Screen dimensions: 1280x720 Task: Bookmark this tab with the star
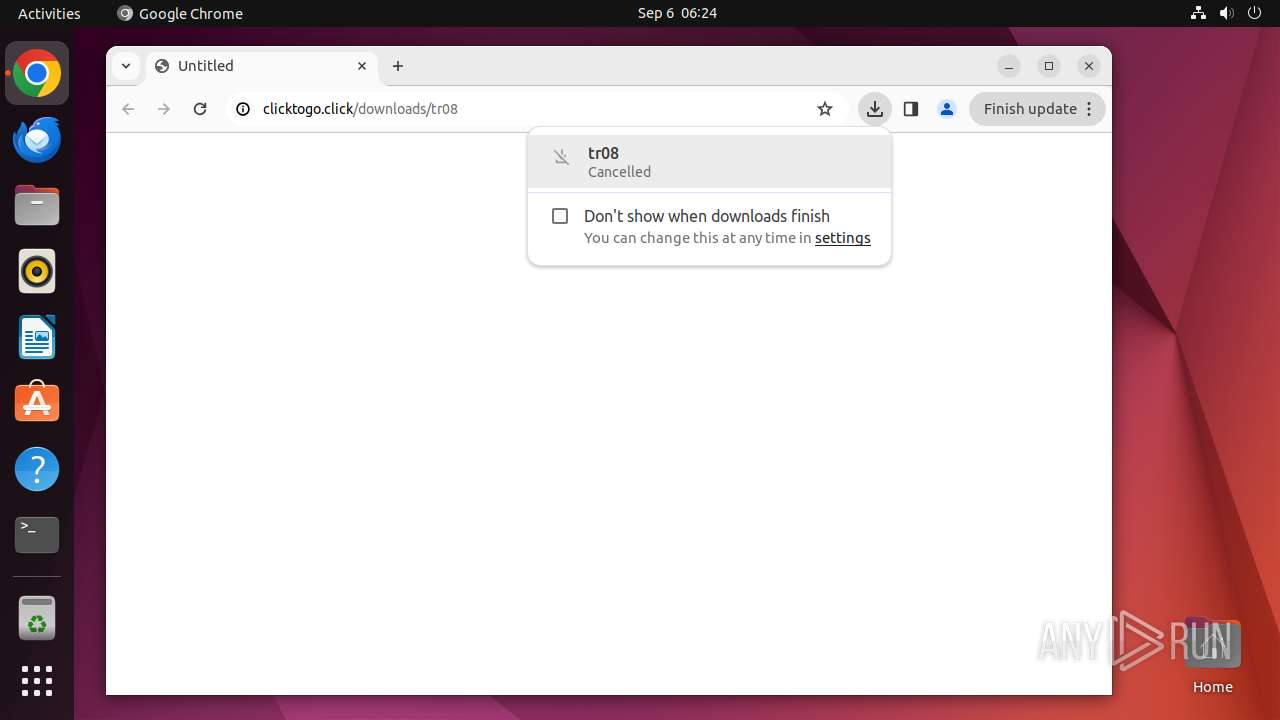tap(825, 109)
